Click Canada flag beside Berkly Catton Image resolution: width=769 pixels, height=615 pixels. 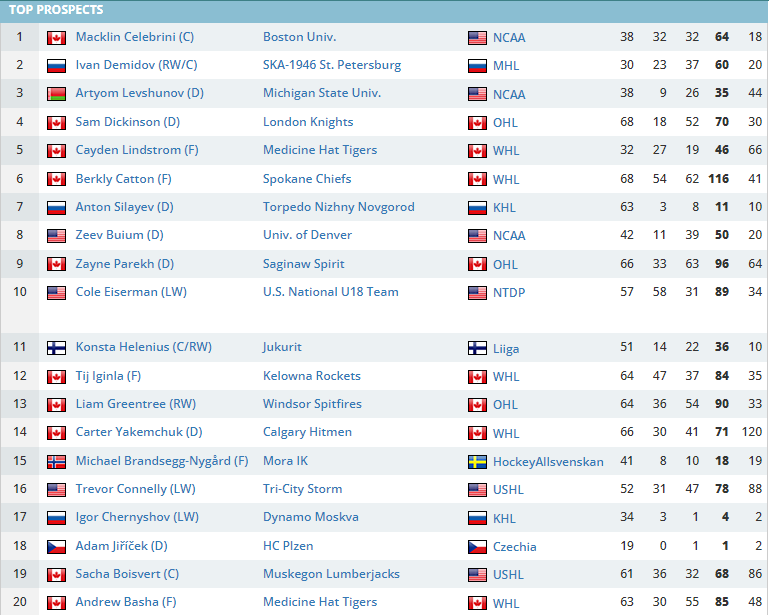[56, 179]
